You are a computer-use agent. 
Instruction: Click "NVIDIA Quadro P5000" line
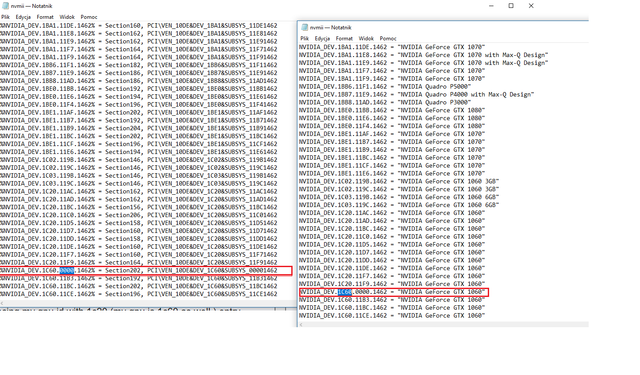385,87
